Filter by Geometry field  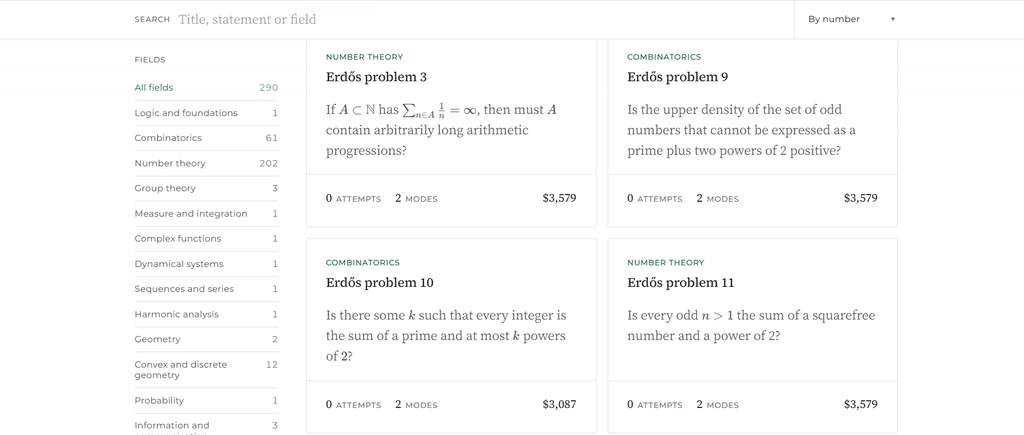pyautogui.click(x=206, y=339)
